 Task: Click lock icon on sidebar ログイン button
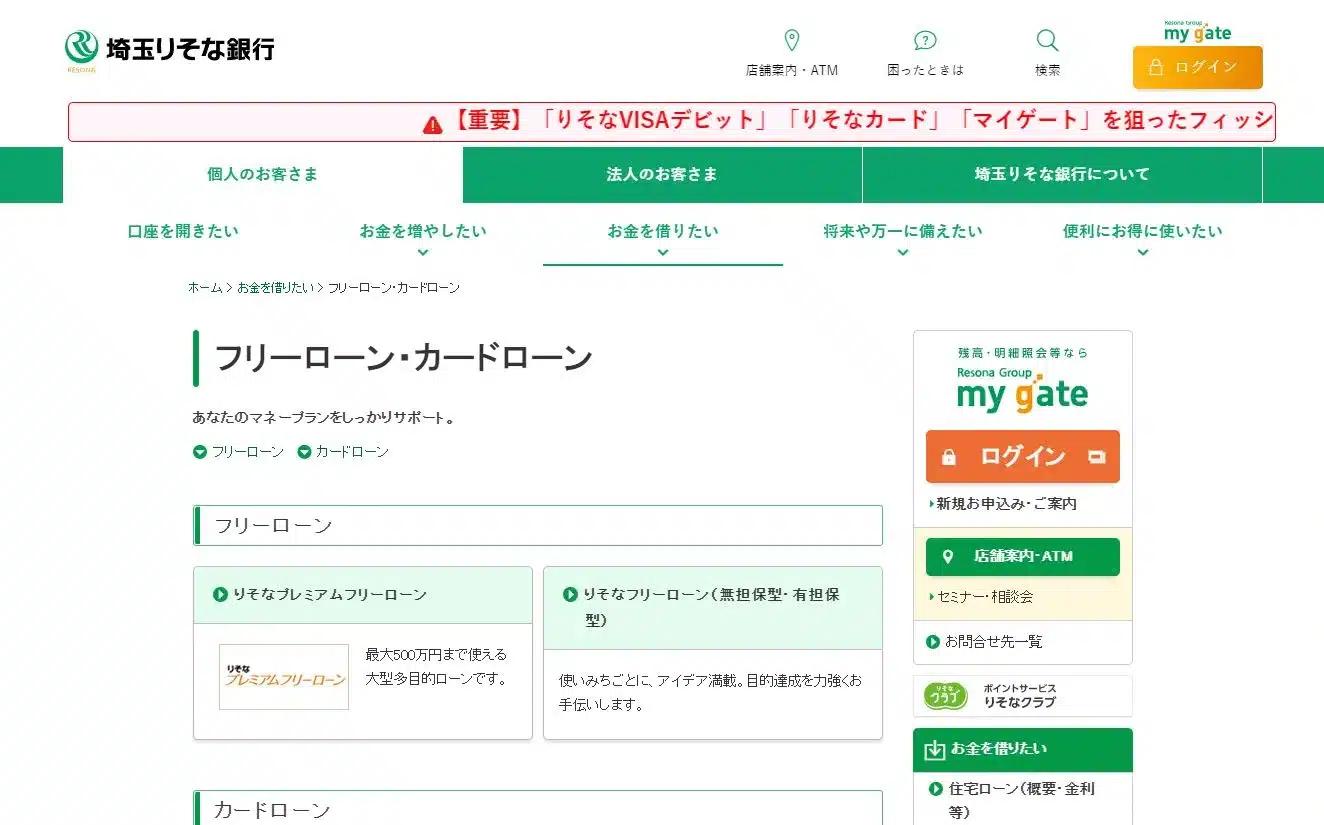point(949,457)
